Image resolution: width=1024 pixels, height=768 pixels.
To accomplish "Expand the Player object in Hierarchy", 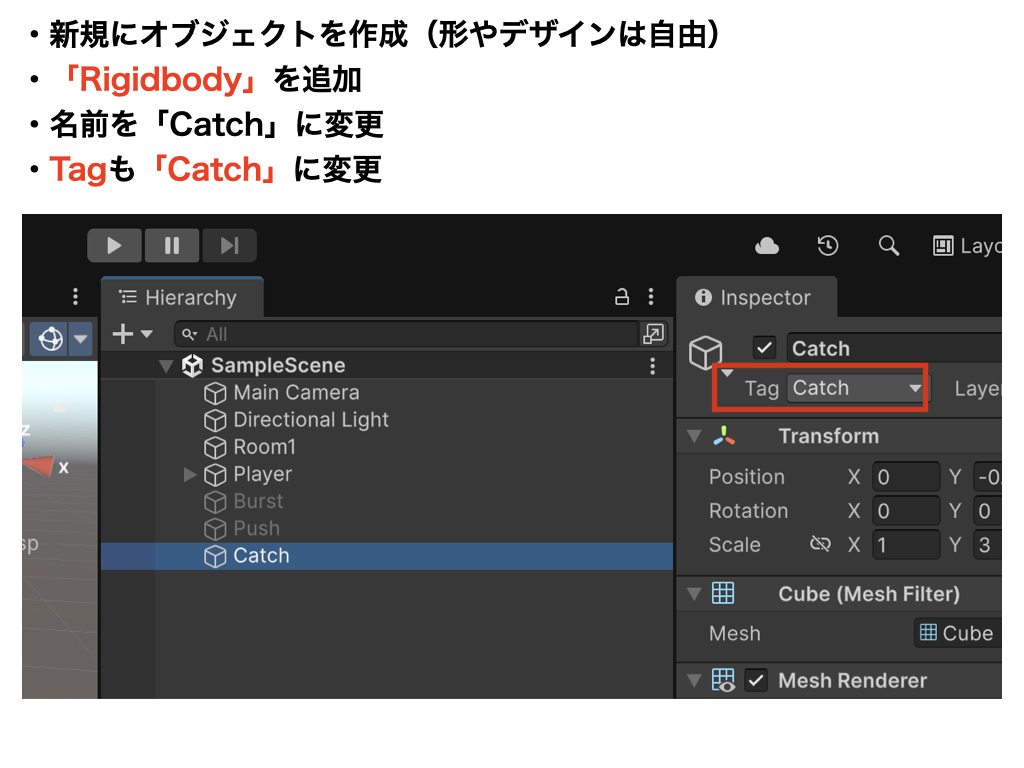I will coord(190,475).
